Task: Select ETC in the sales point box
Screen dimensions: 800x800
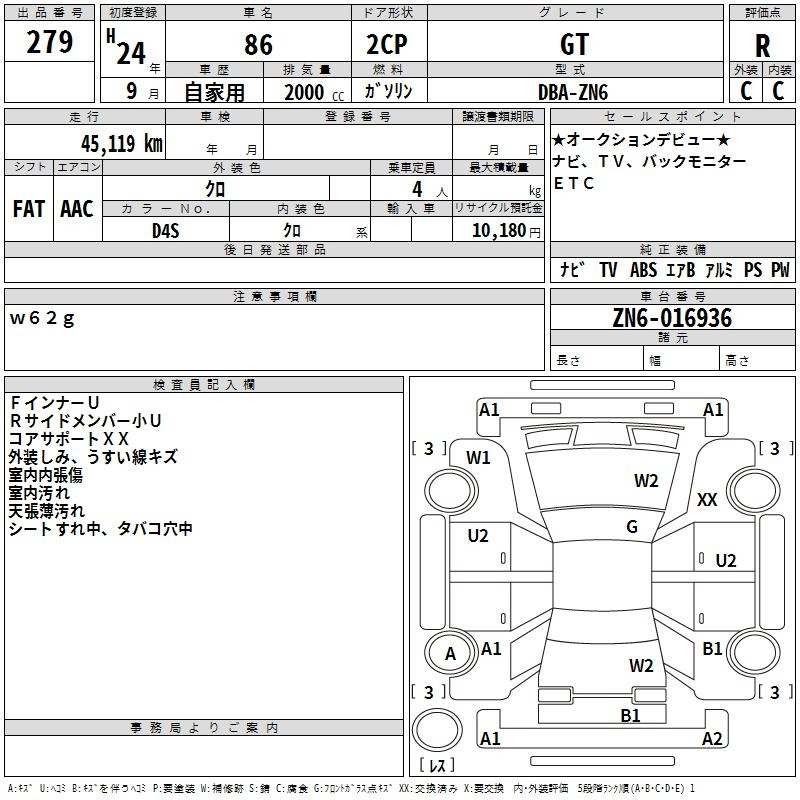Action: pos(573,183)
